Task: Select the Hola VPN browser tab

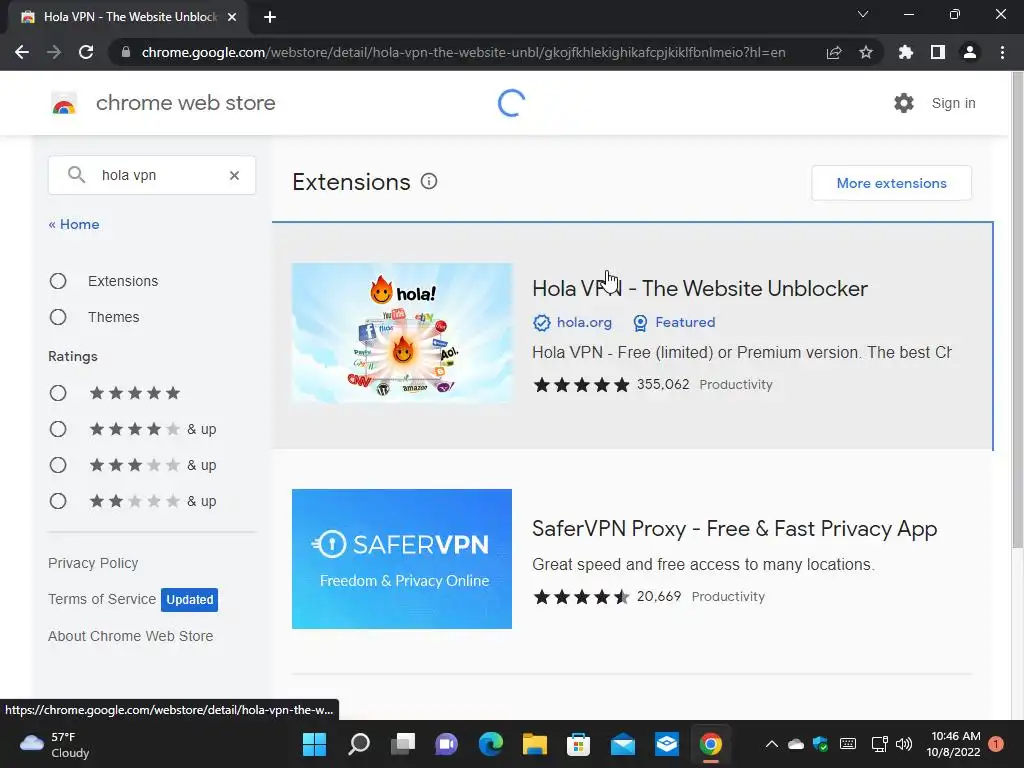Action: 127,17
